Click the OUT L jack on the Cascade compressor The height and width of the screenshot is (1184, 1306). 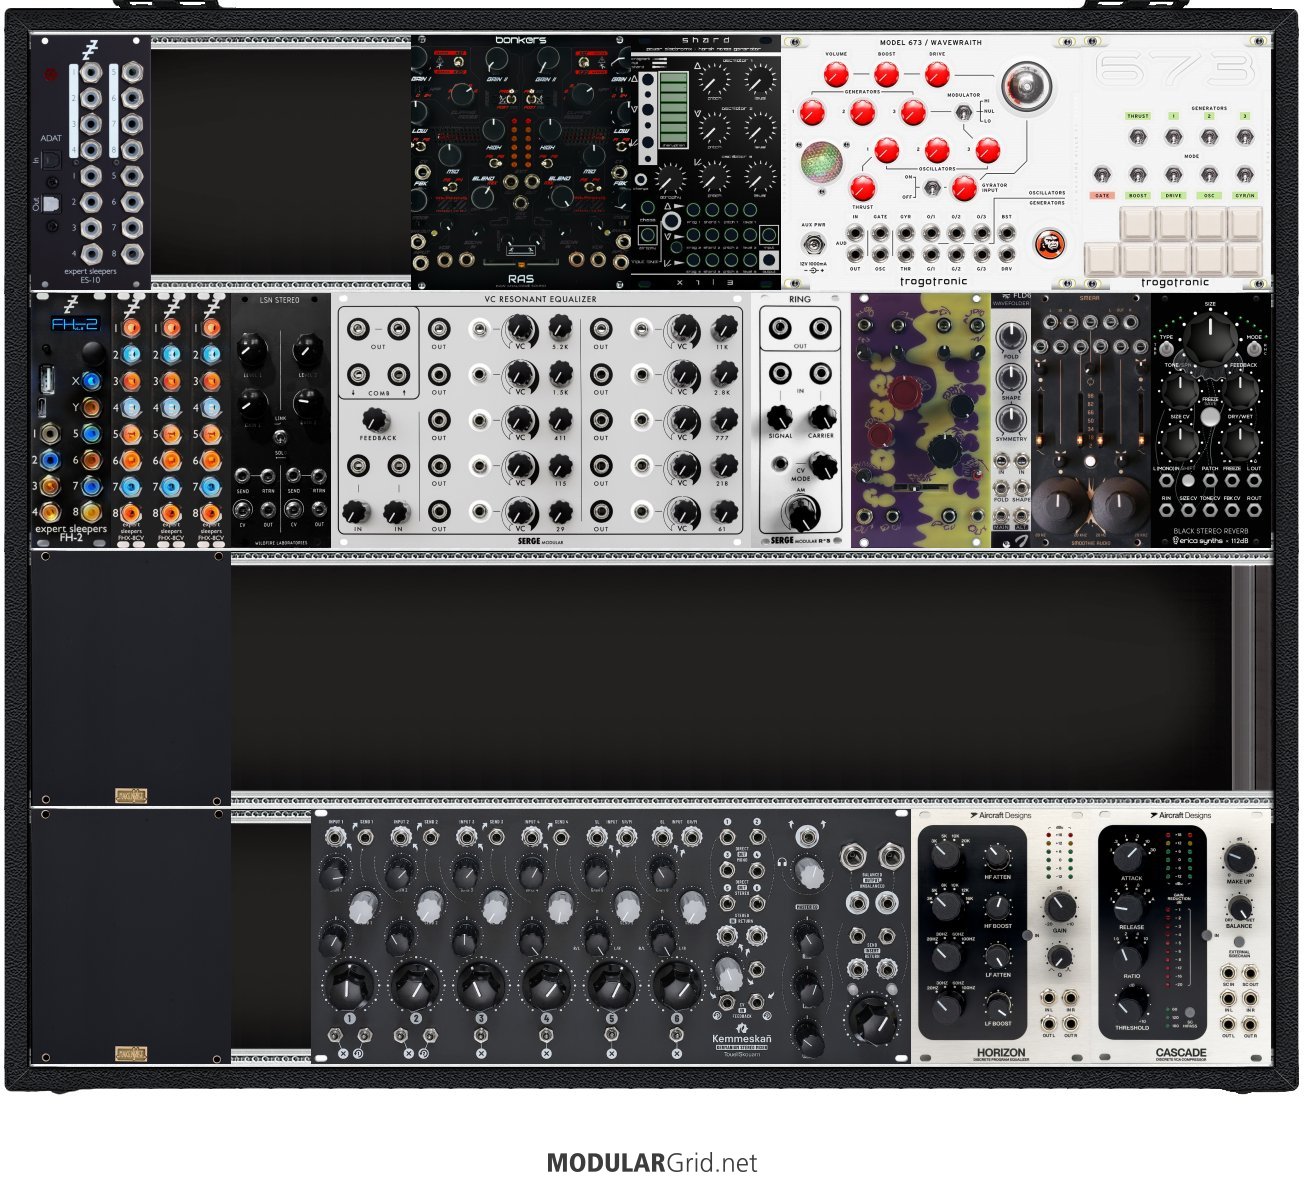pos(1228,1022)
